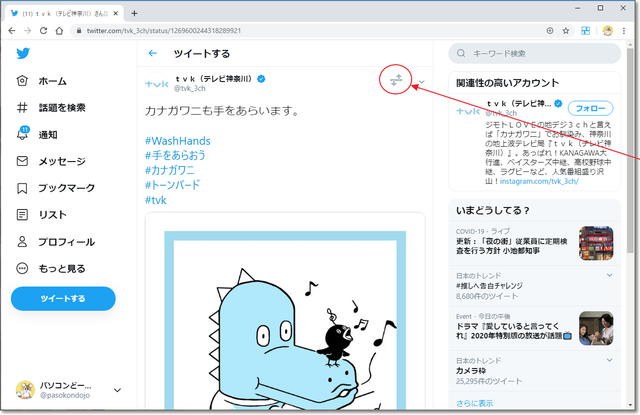This screenshot has width=640, height=415.
Task: Click さらに表示 show more link
Action: [x=476, y=403]
